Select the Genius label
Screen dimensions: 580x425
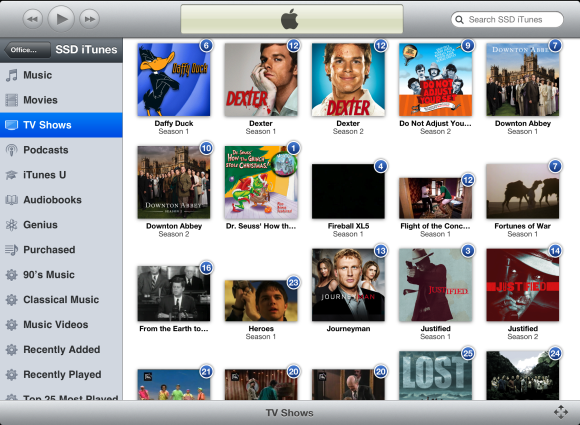(x=40, y=225)
